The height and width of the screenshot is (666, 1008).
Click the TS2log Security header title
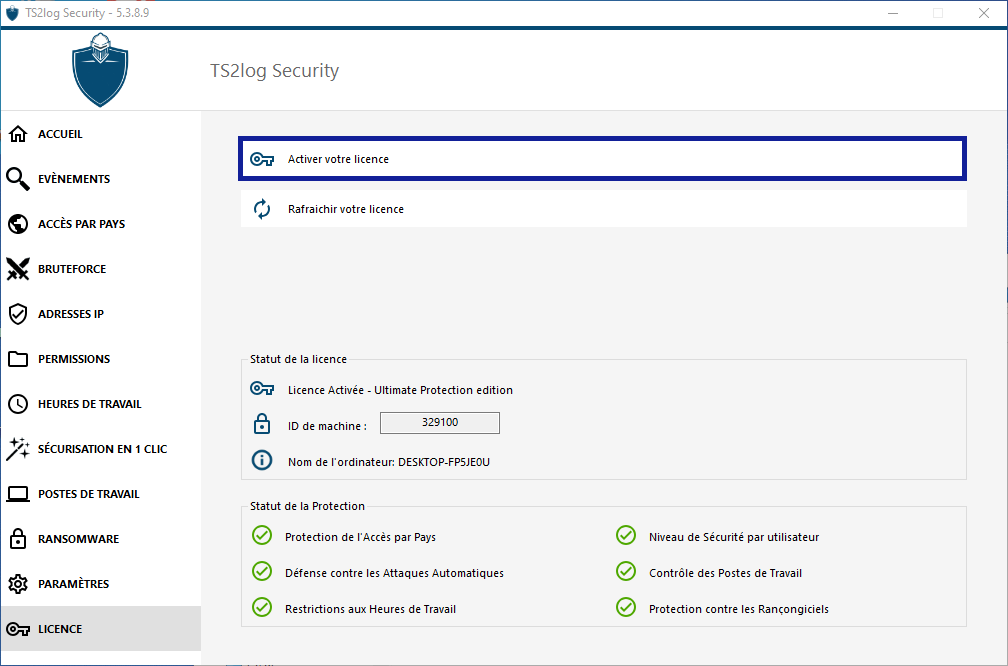274,71
